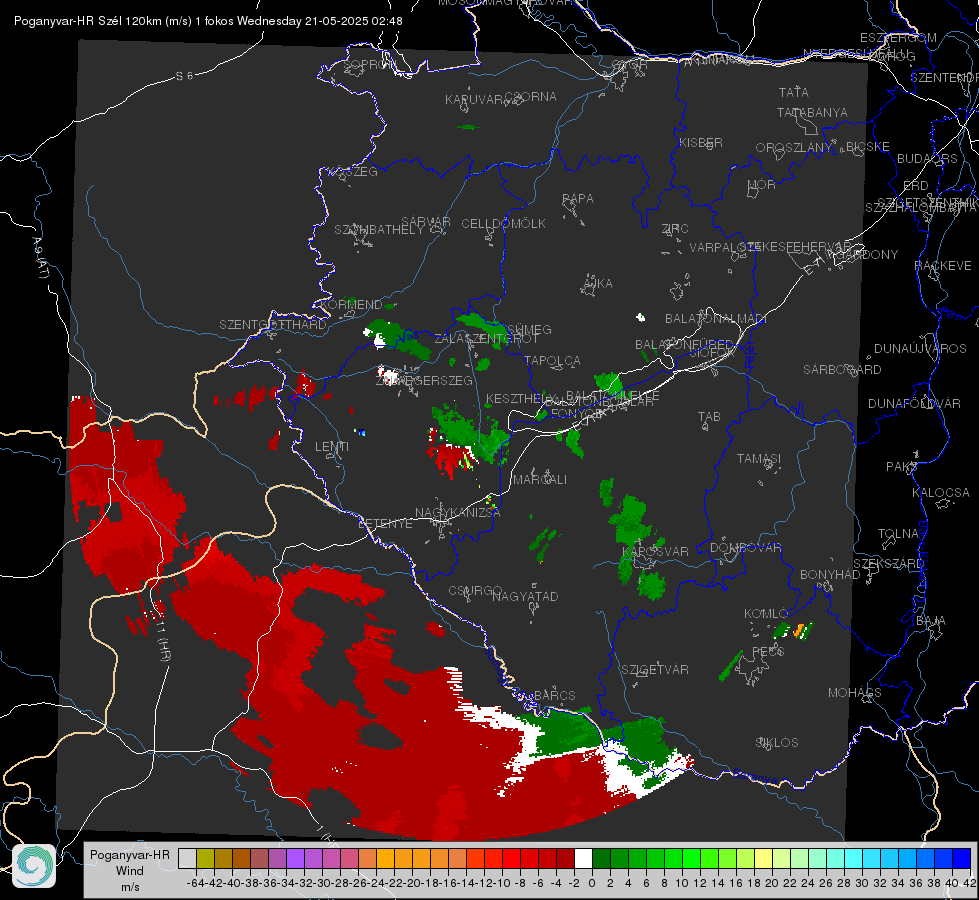Click the DUNAÚJVÁROS city label
Image resolution: width=979 pixels, height=900 pixels.
click(920, 349)
